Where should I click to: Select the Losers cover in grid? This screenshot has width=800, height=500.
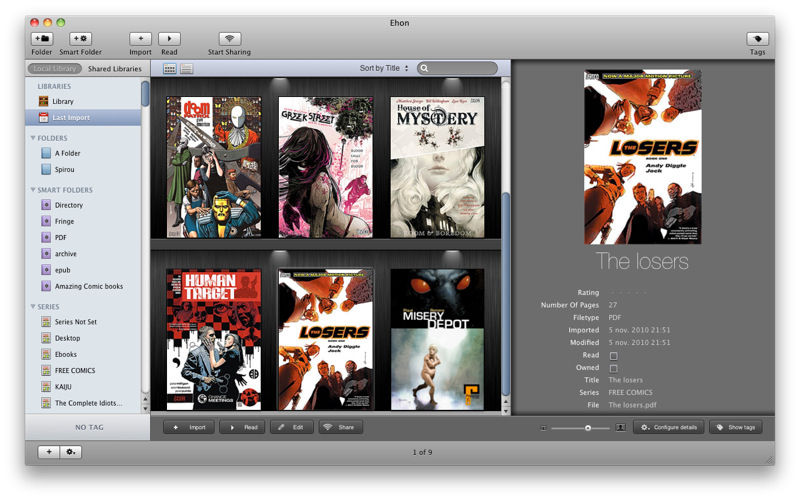click(326, 340)
